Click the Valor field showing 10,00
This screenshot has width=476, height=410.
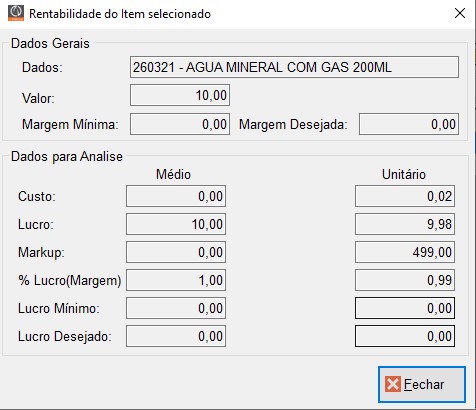coord(180,95)
